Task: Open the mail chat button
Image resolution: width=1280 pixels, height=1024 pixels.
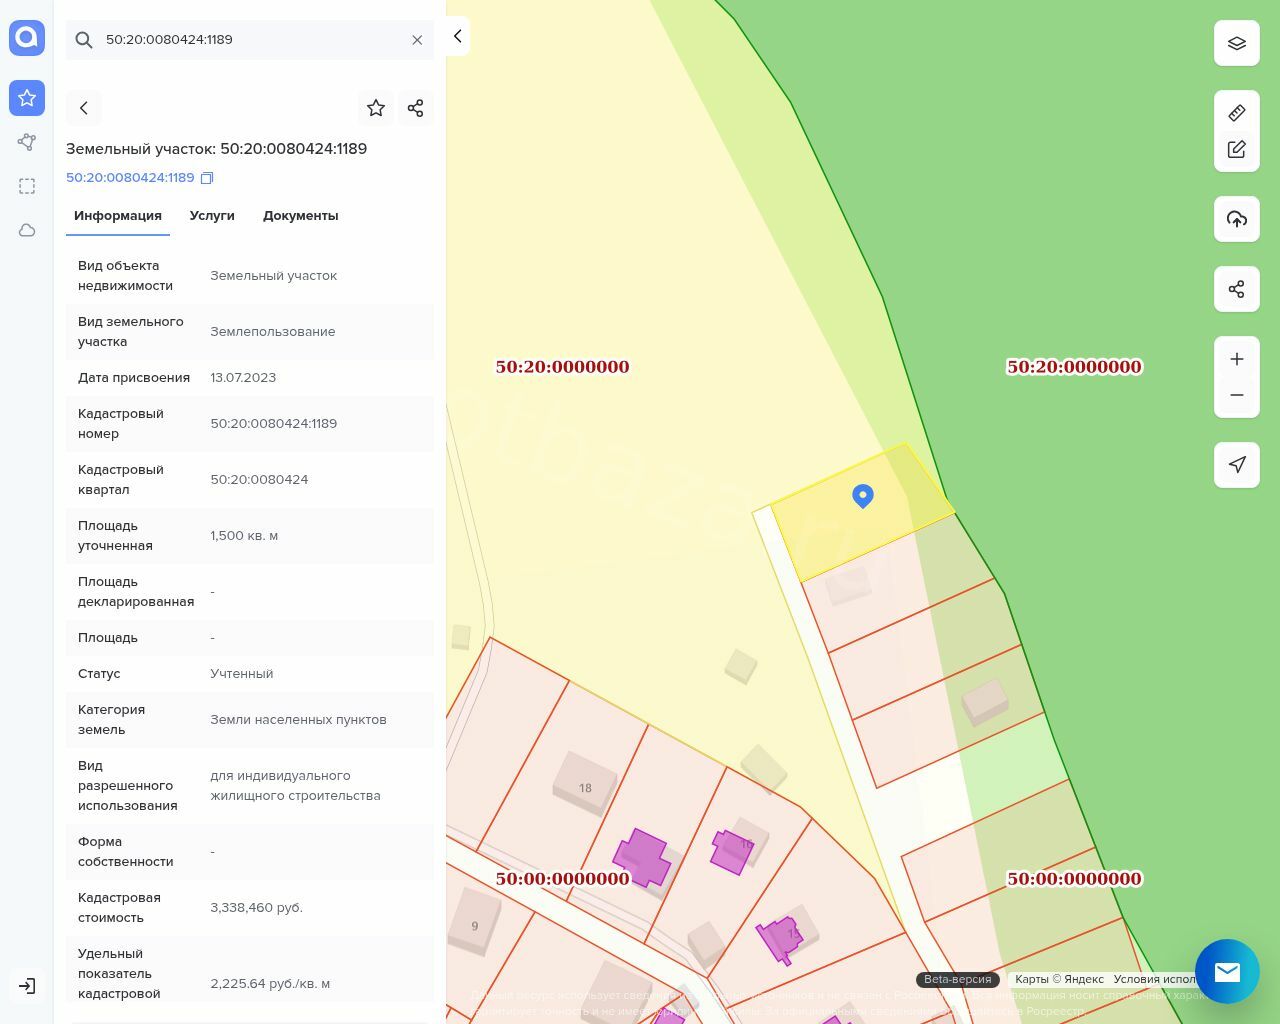Action: (1227, 971)
